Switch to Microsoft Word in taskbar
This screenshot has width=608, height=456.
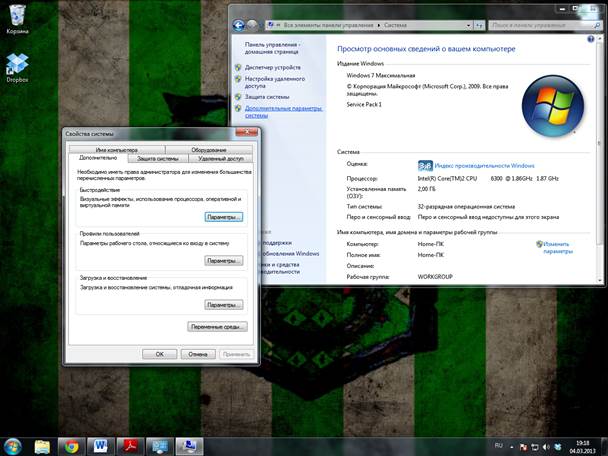(101, 447)
